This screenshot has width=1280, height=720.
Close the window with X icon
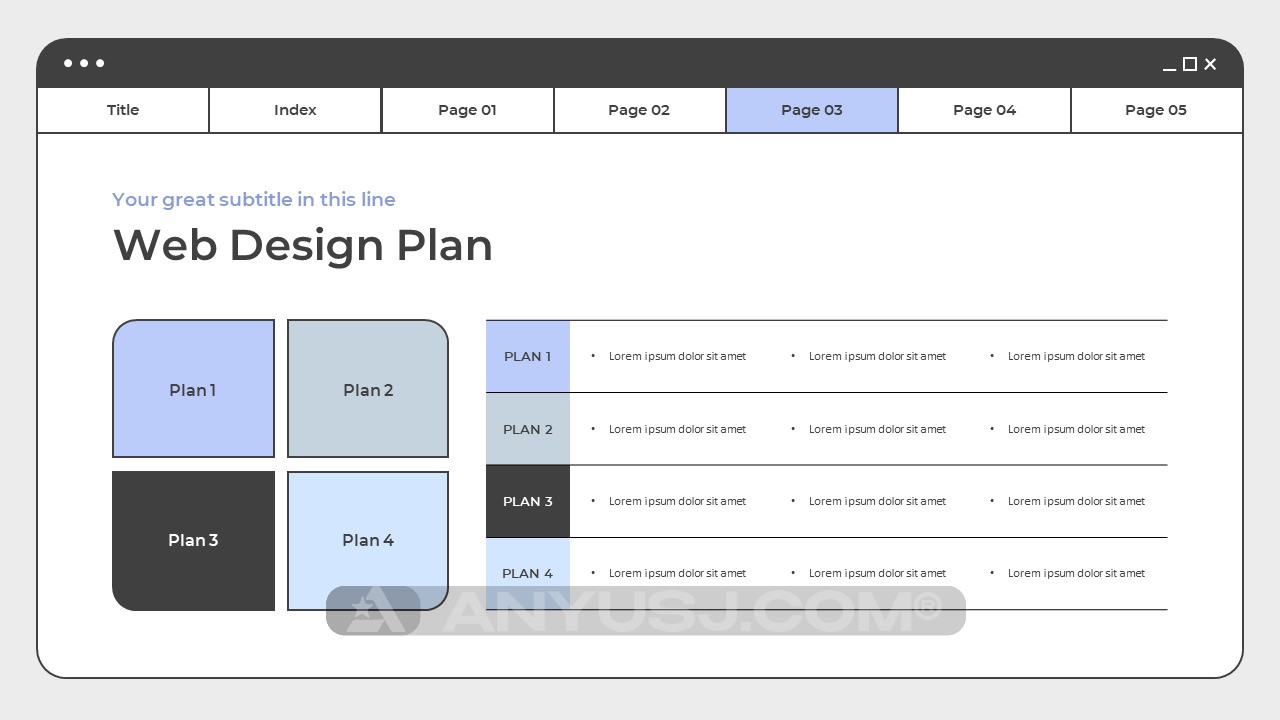pos(1210,64)
